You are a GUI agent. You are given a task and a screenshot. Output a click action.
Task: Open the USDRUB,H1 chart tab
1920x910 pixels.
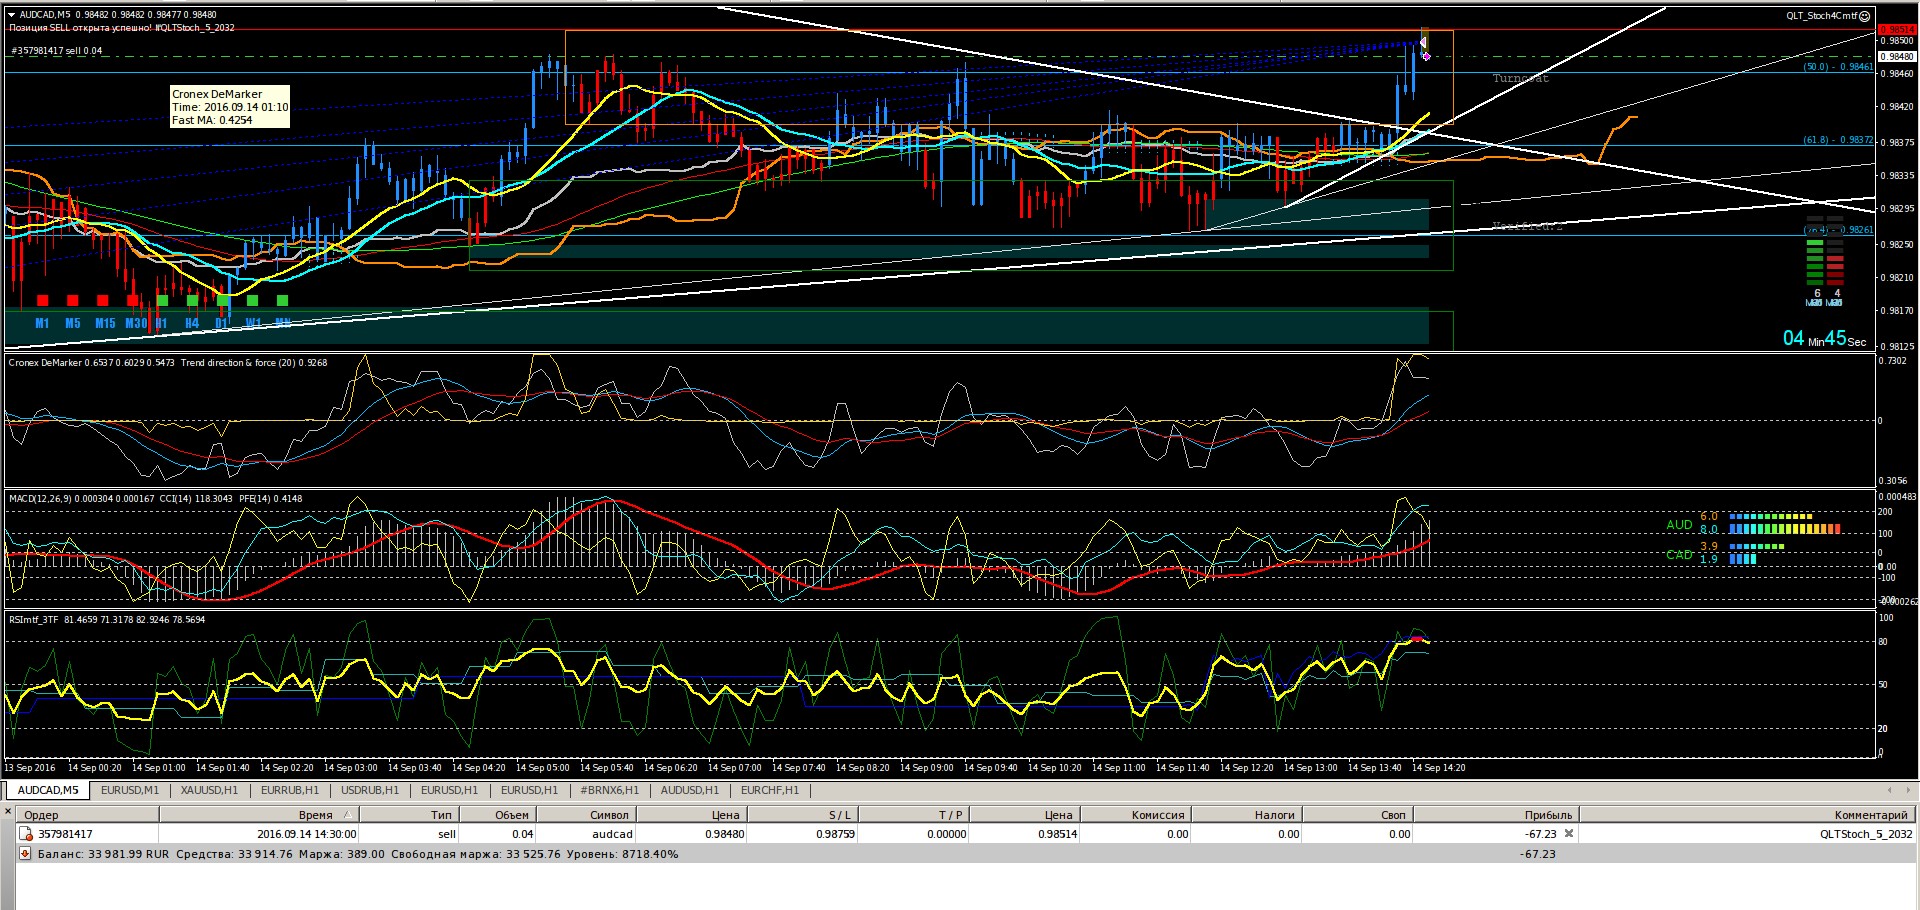[369, 790]
